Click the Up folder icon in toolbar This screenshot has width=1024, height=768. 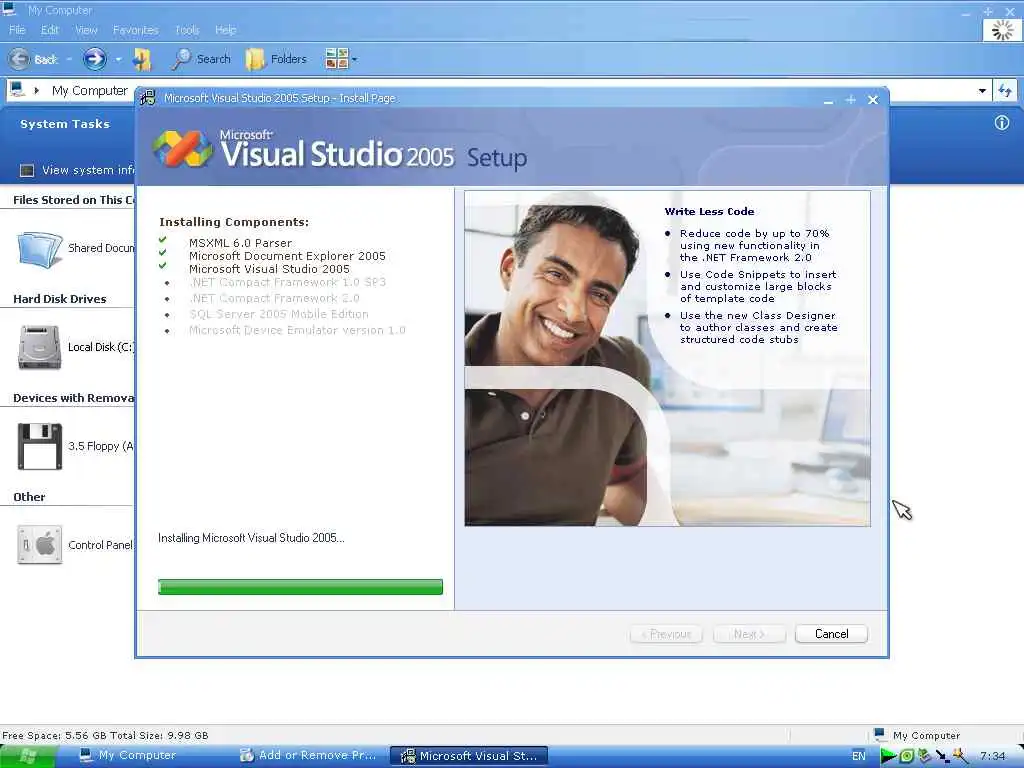(142, 59)
